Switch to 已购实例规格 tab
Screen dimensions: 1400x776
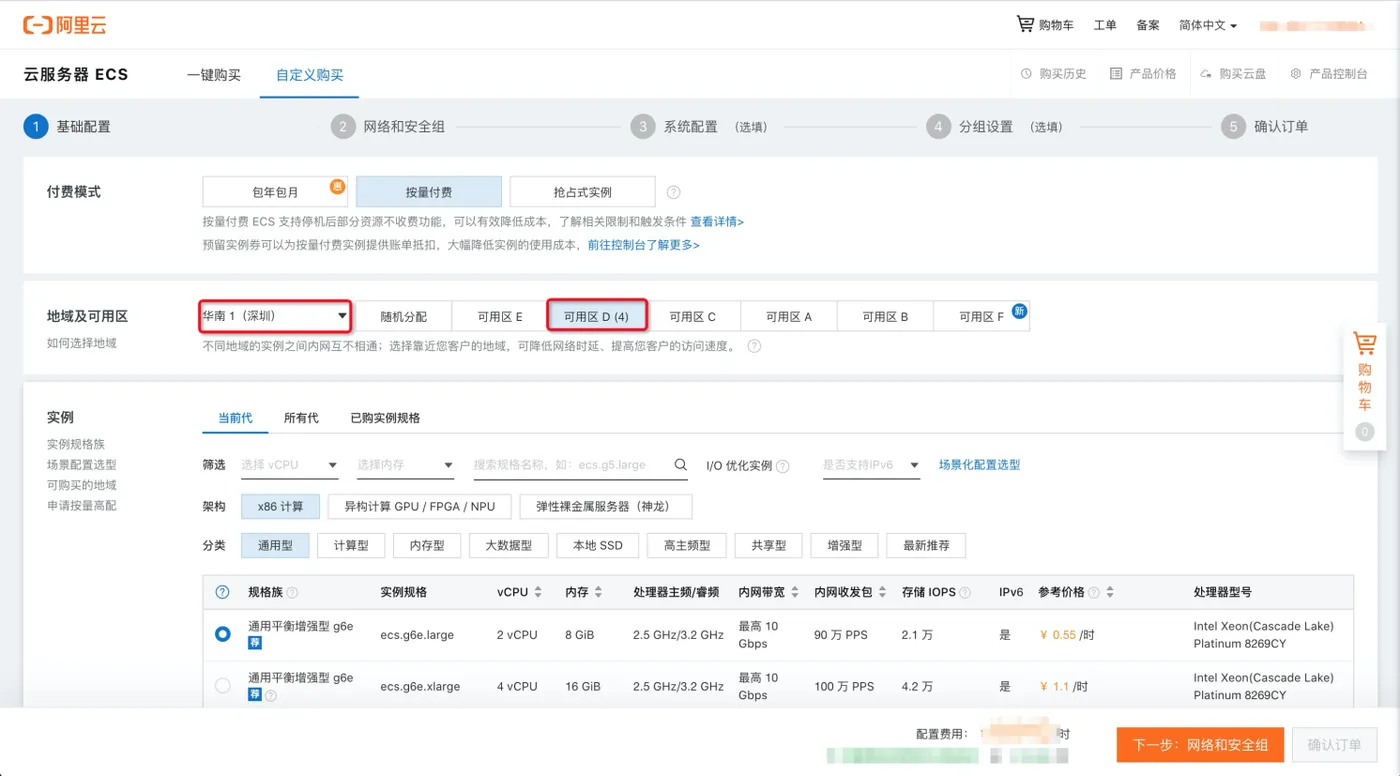point(385,418)
